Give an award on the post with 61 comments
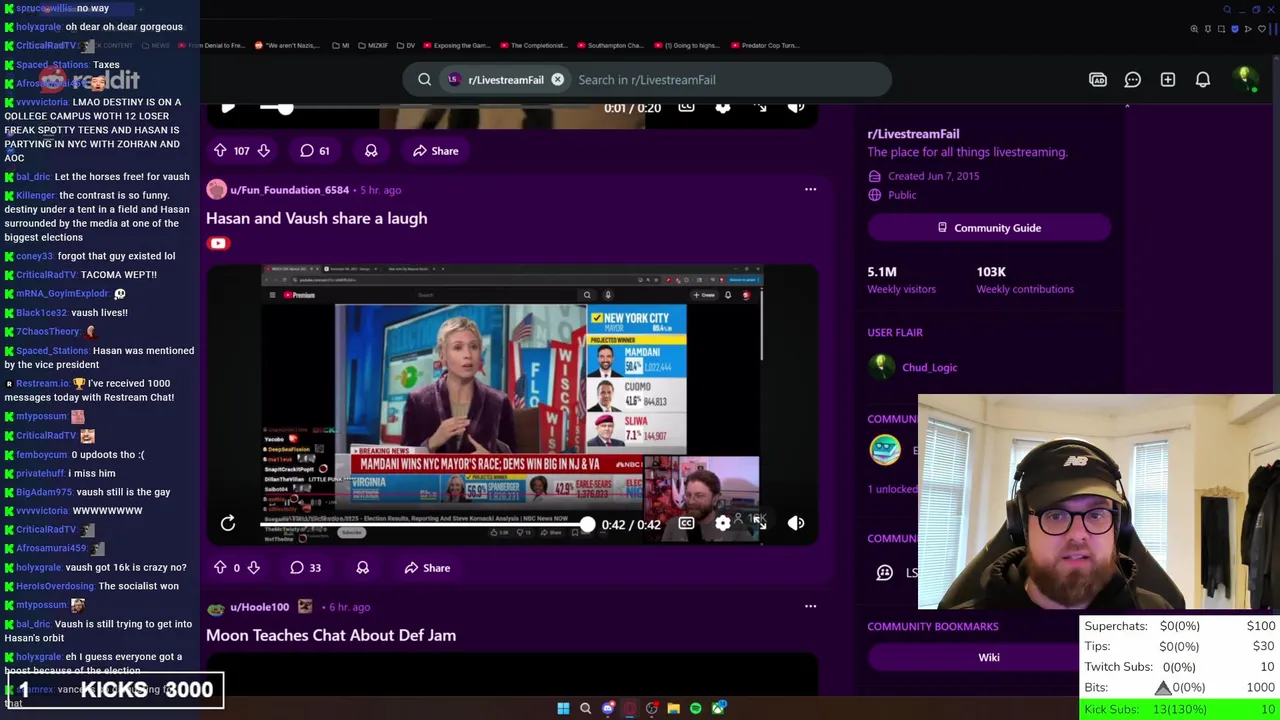The height and width of the screenshot is (720, 1280). (371, 151)
